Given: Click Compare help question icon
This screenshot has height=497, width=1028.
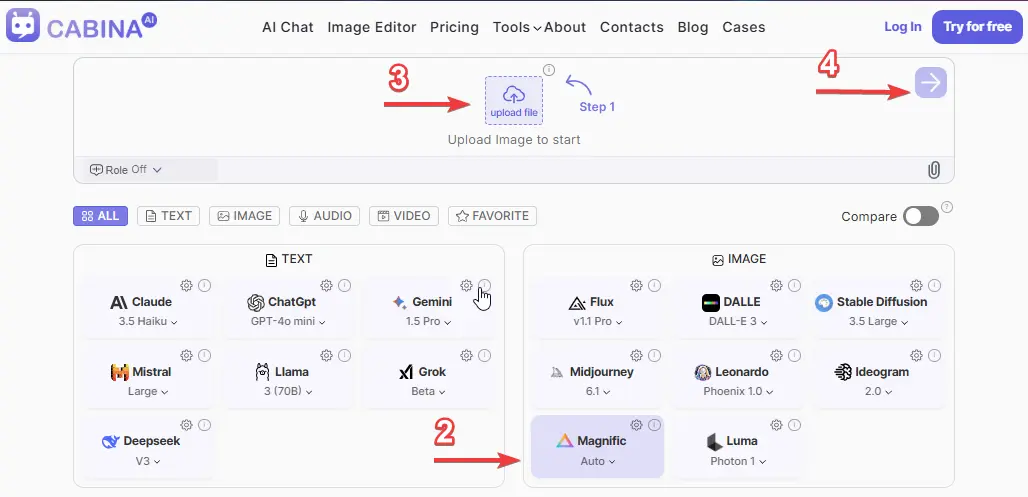Looking at the screenshot, I should coord(947,207).
